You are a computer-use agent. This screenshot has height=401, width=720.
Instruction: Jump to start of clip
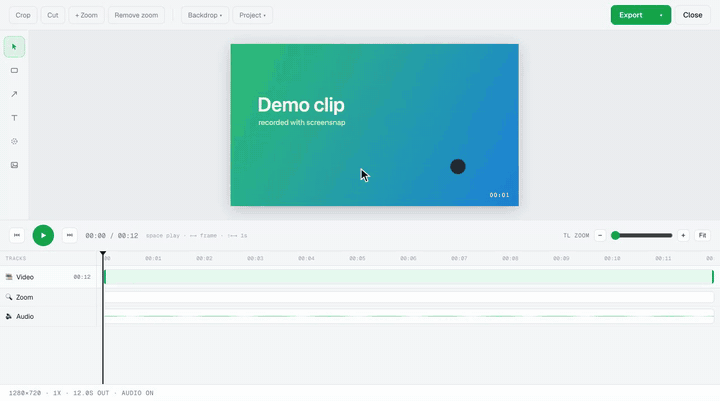(x=17, y=235)
